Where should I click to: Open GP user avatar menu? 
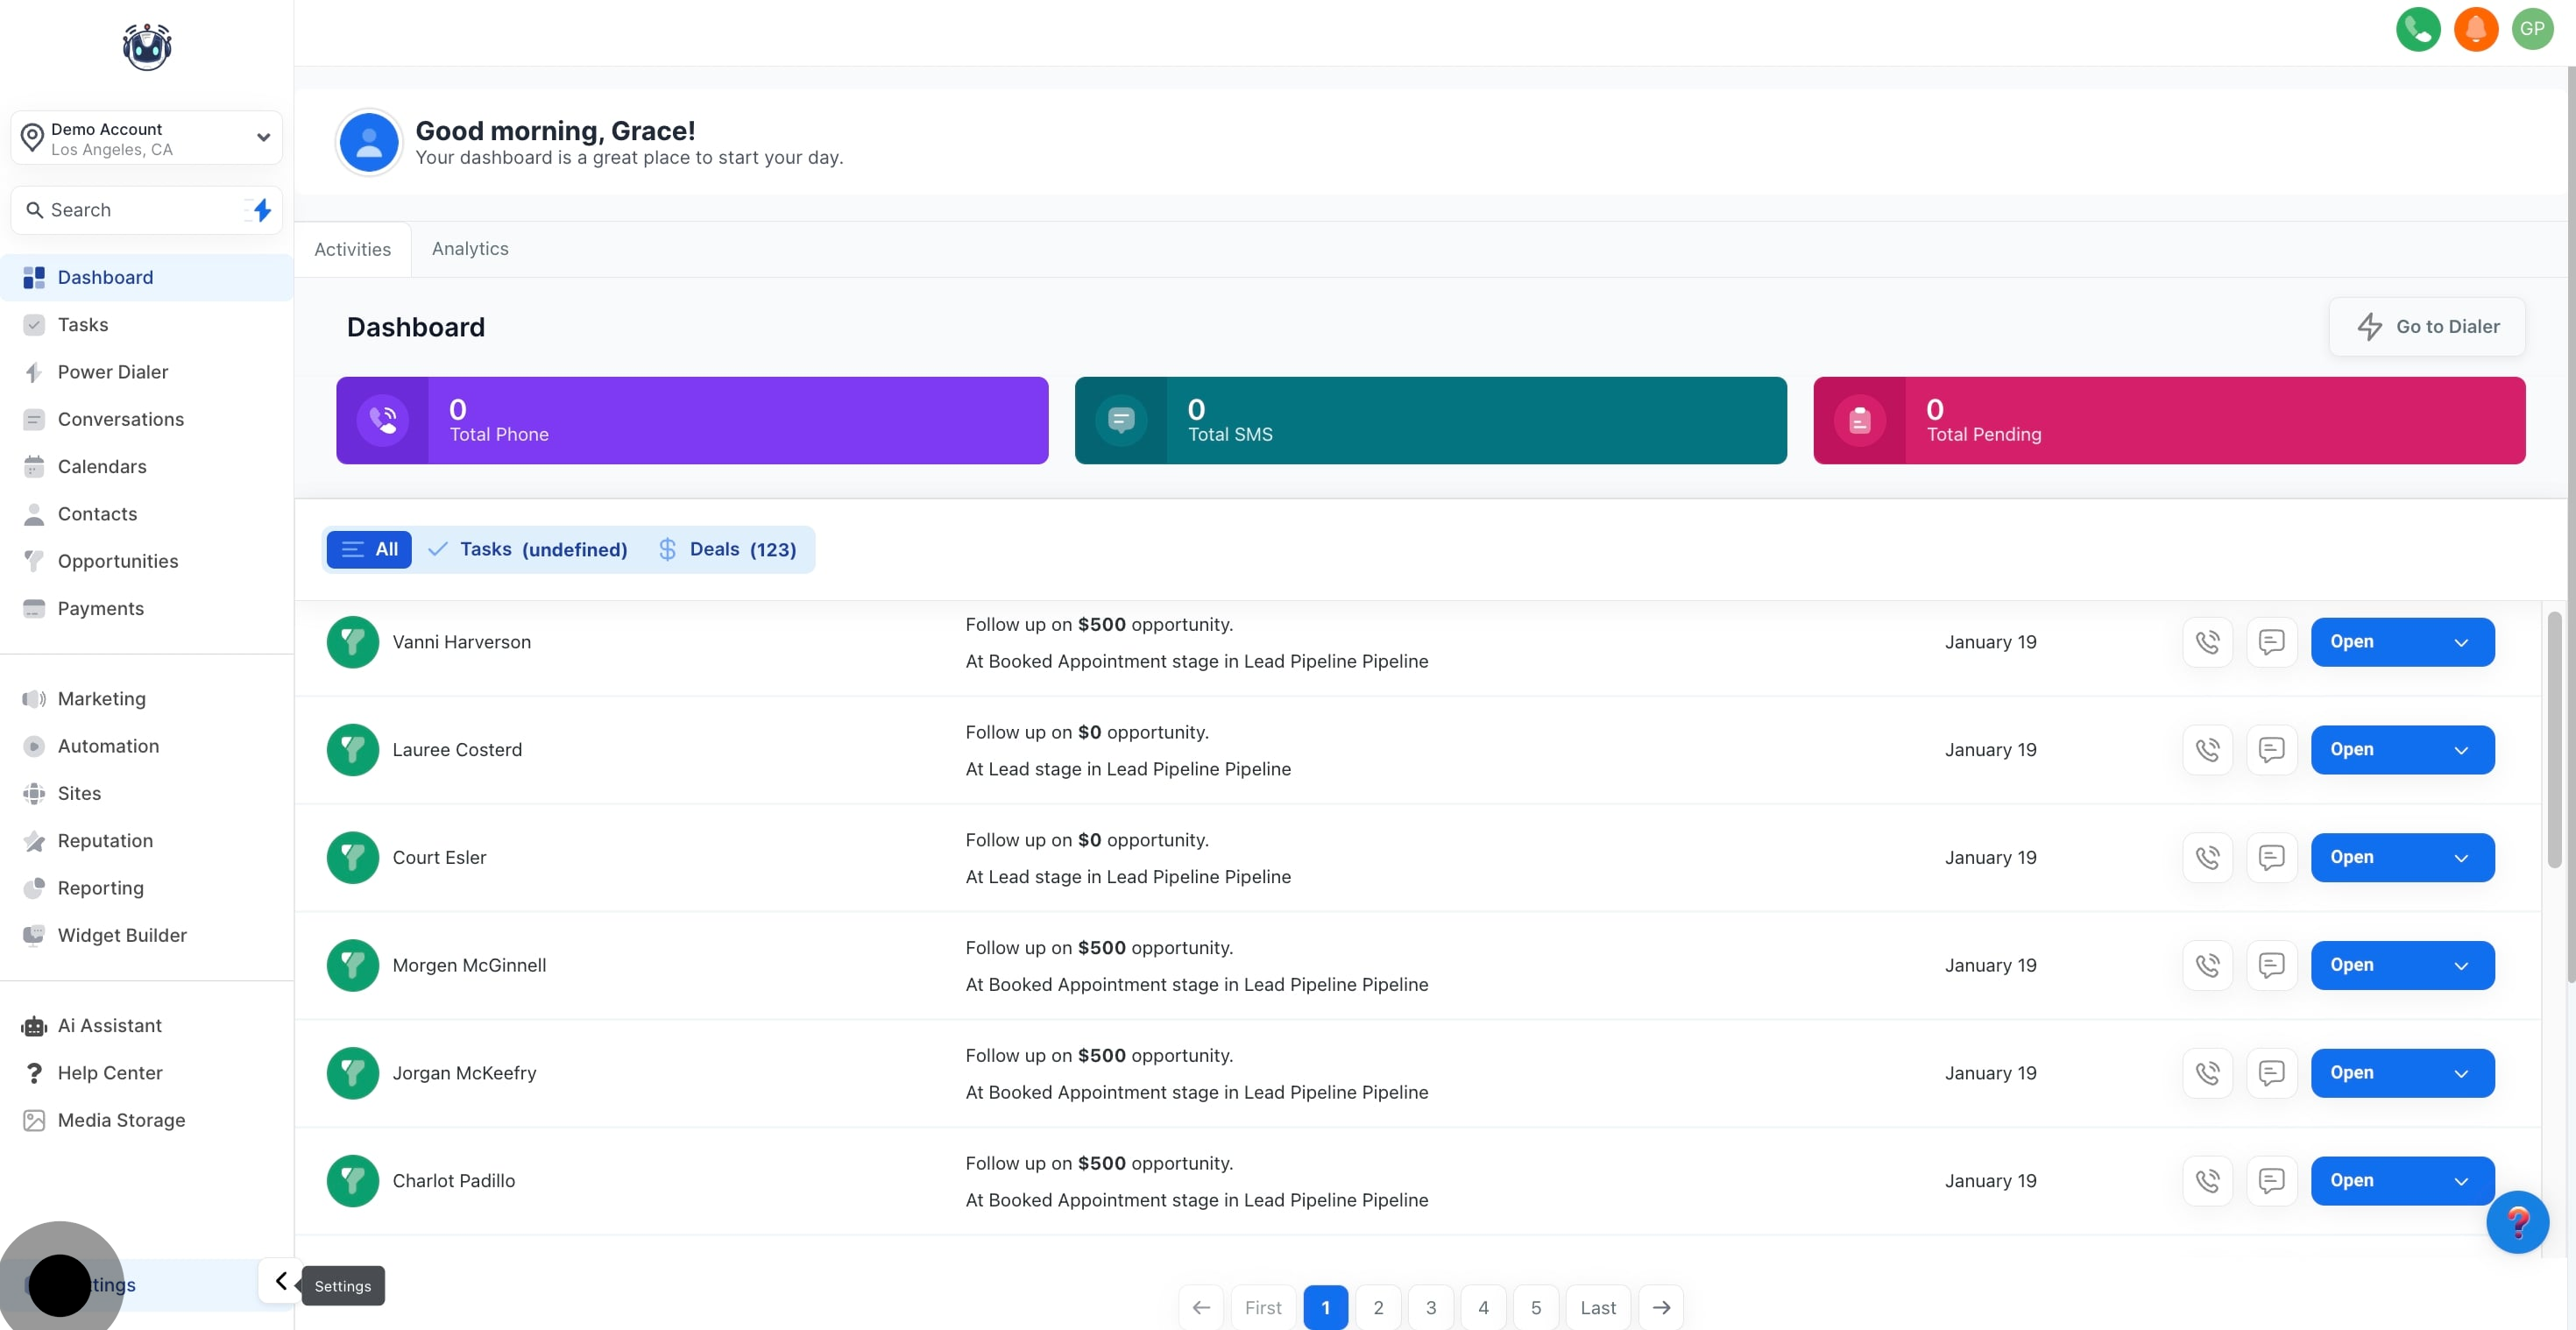click(x=2532, y=29)
